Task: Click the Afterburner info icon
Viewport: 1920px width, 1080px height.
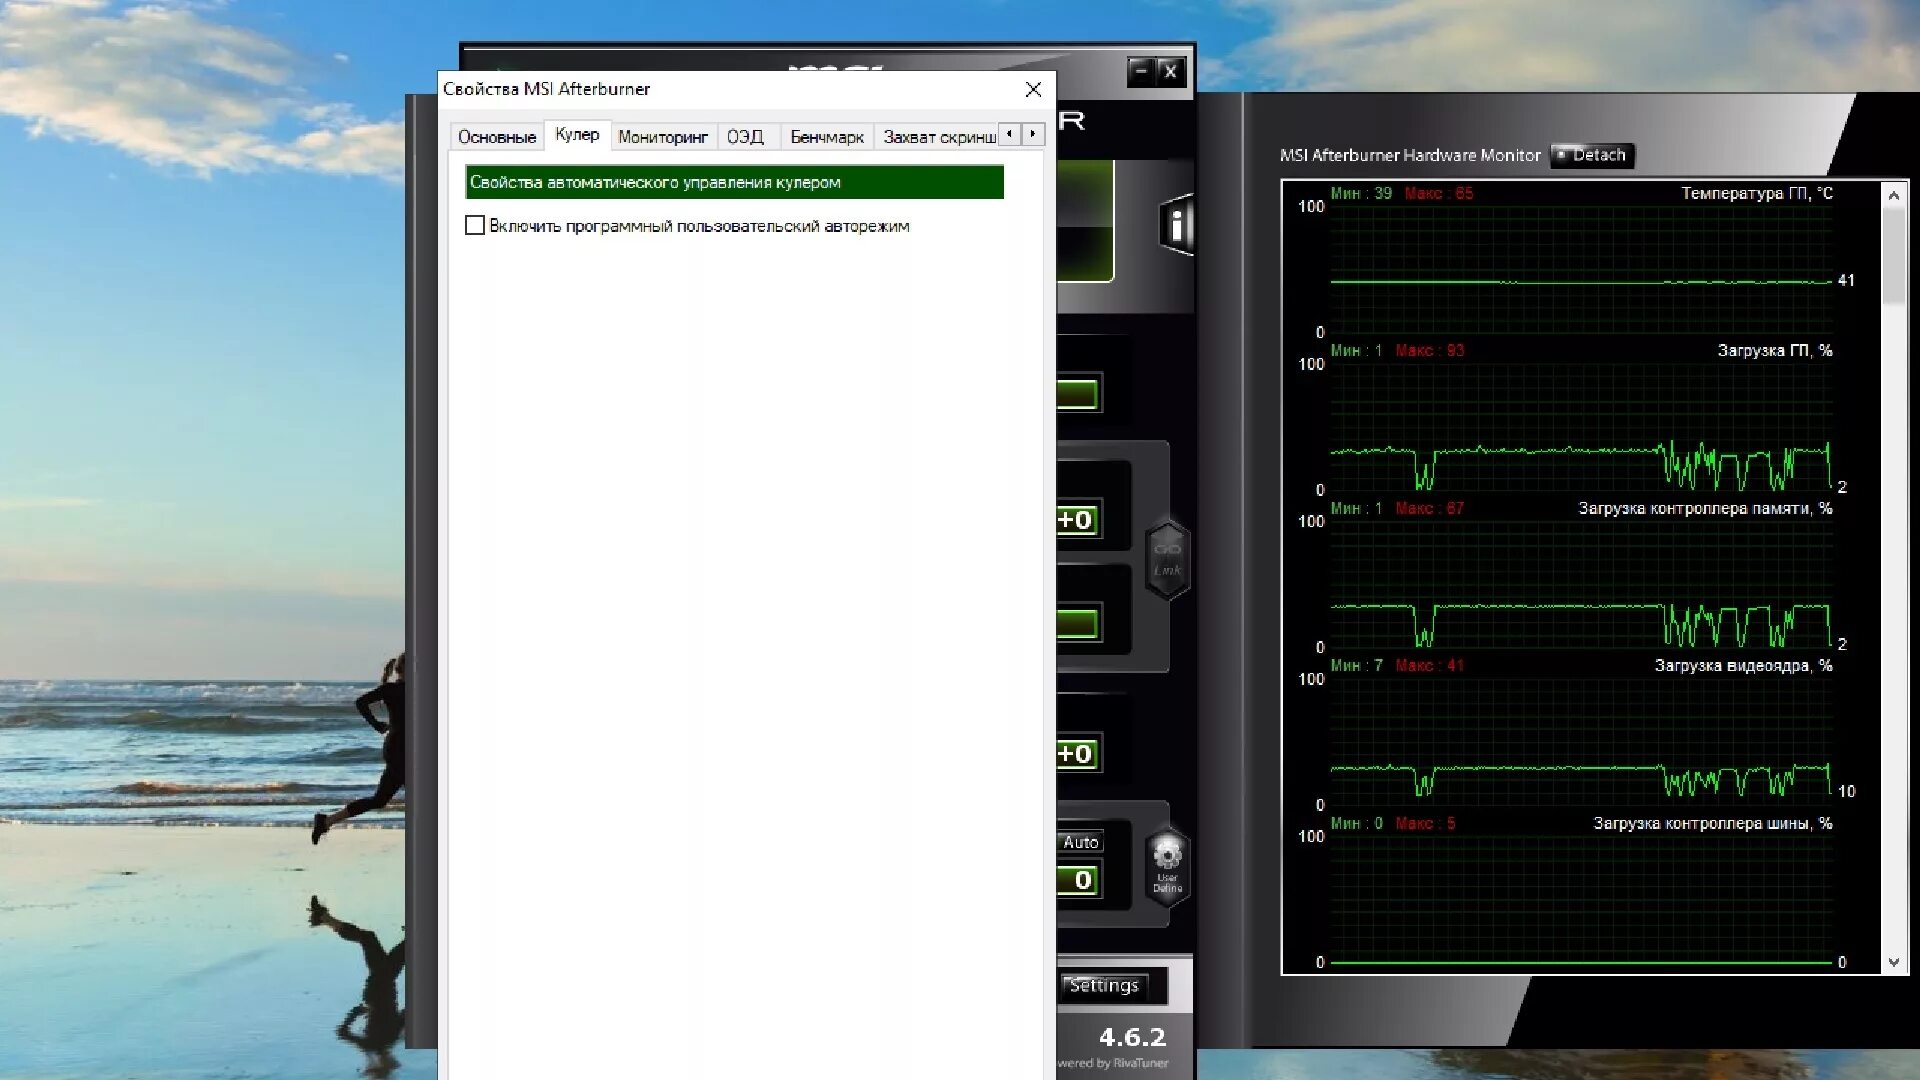Action: pos(1176,225)
